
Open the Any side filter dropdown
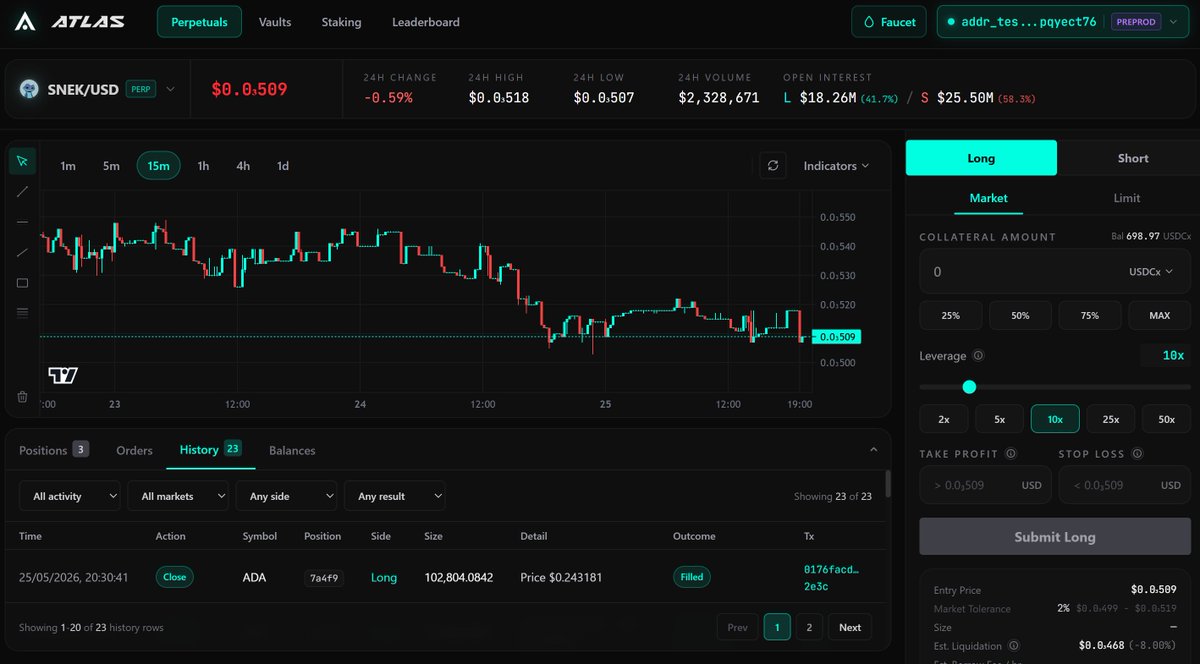[286, 496]
